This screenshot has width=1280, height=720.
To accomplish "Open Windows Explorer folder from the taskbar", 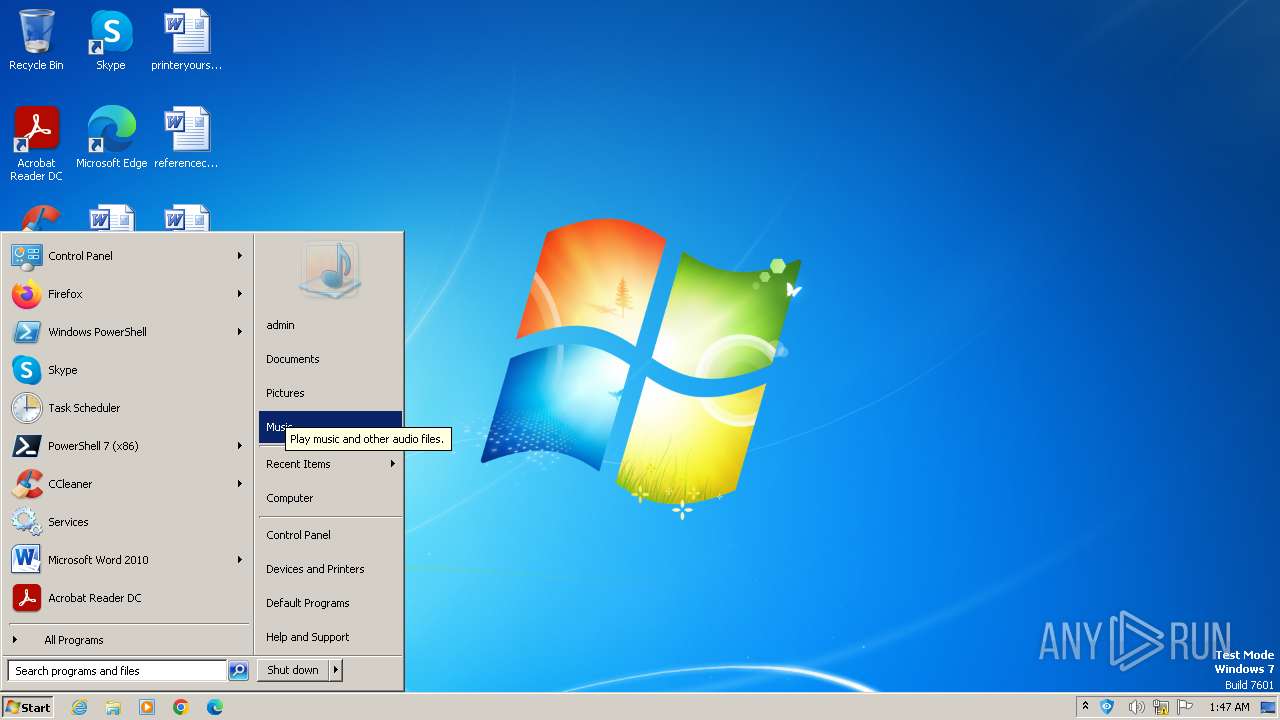I will [x=113, y=707].
